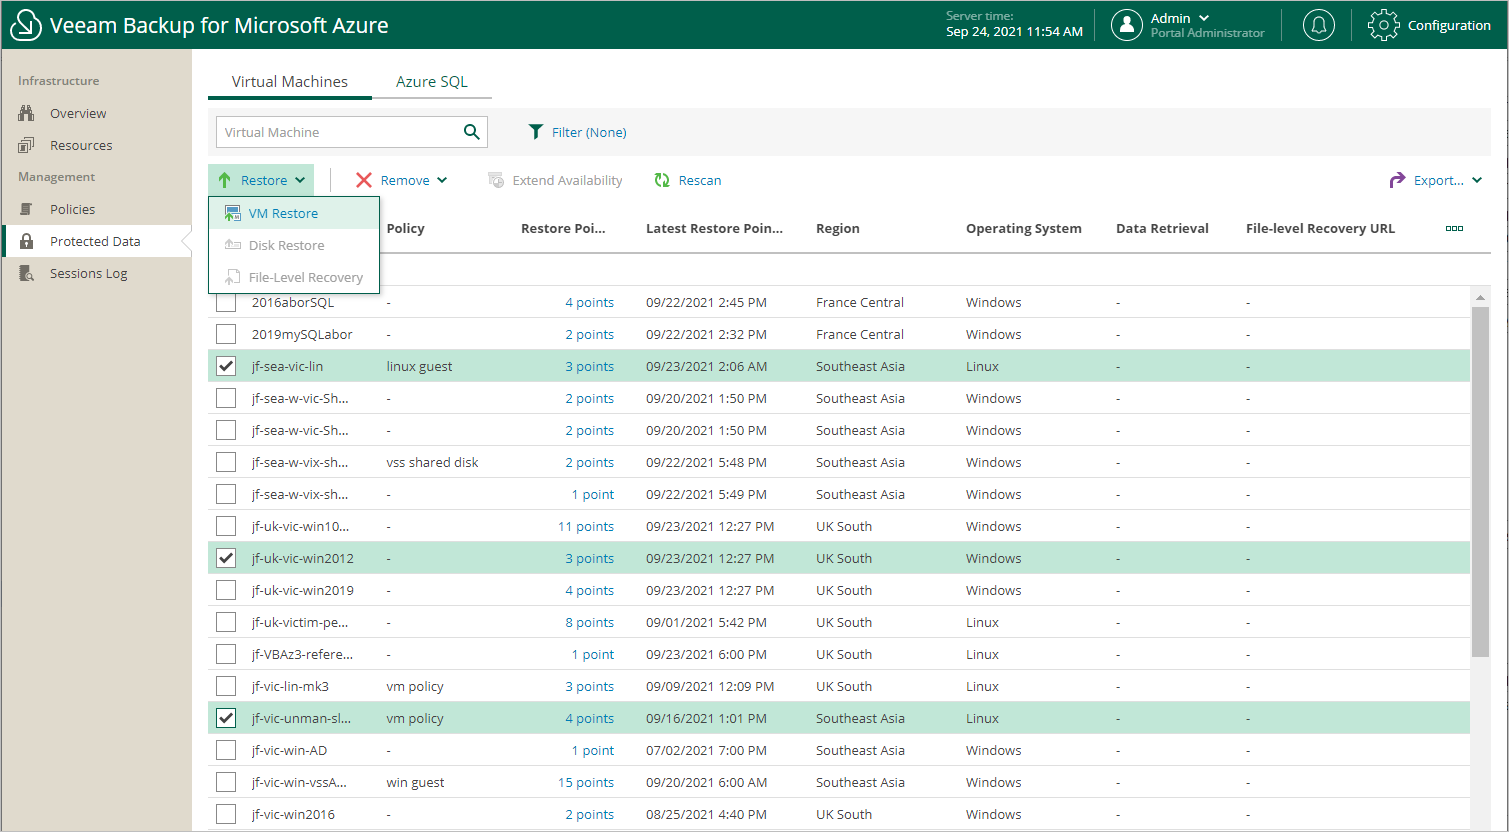Sort by Latest Restore Point column header

click(x=714, y=228)
